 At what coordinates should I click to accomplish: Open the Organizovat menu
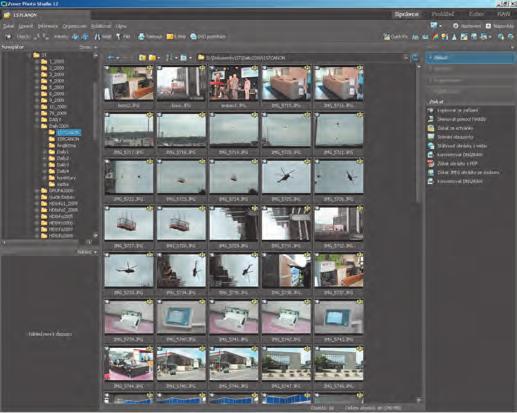tap(74, 26)
